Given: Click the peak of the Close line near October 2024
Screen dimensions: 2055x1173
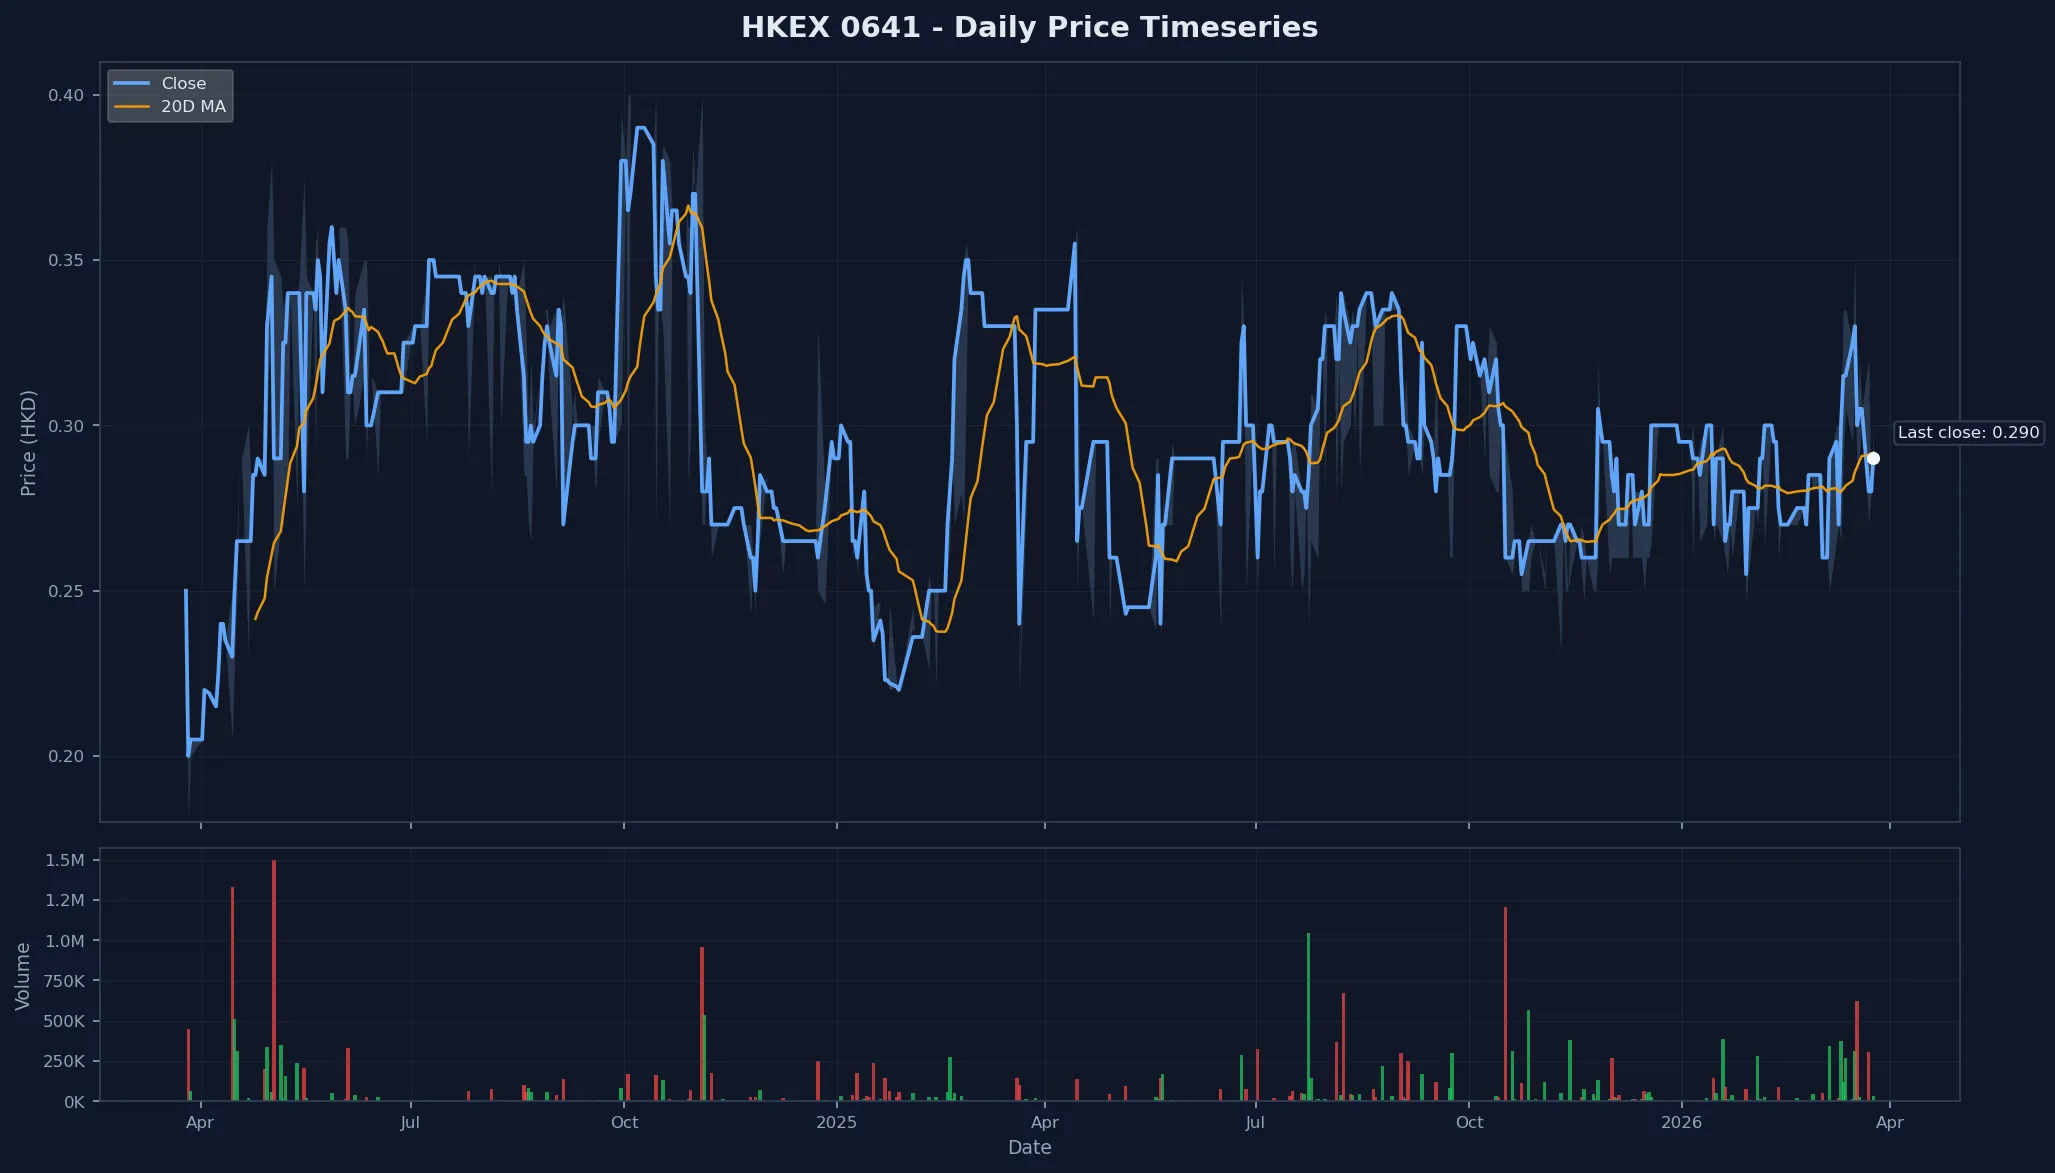Looking at the screenshot, I should 640,128.
